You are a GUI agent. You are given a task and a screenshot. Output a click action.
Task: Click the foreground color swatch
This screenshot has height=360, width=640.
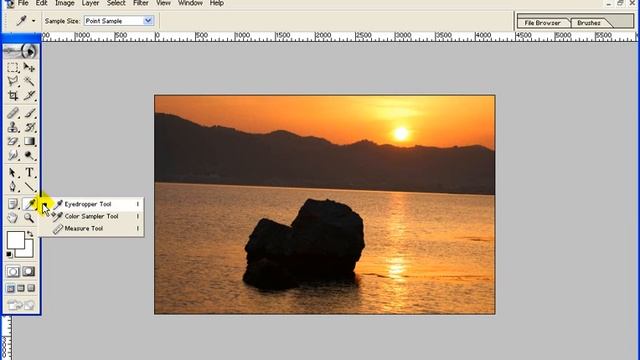click(16, 240)
